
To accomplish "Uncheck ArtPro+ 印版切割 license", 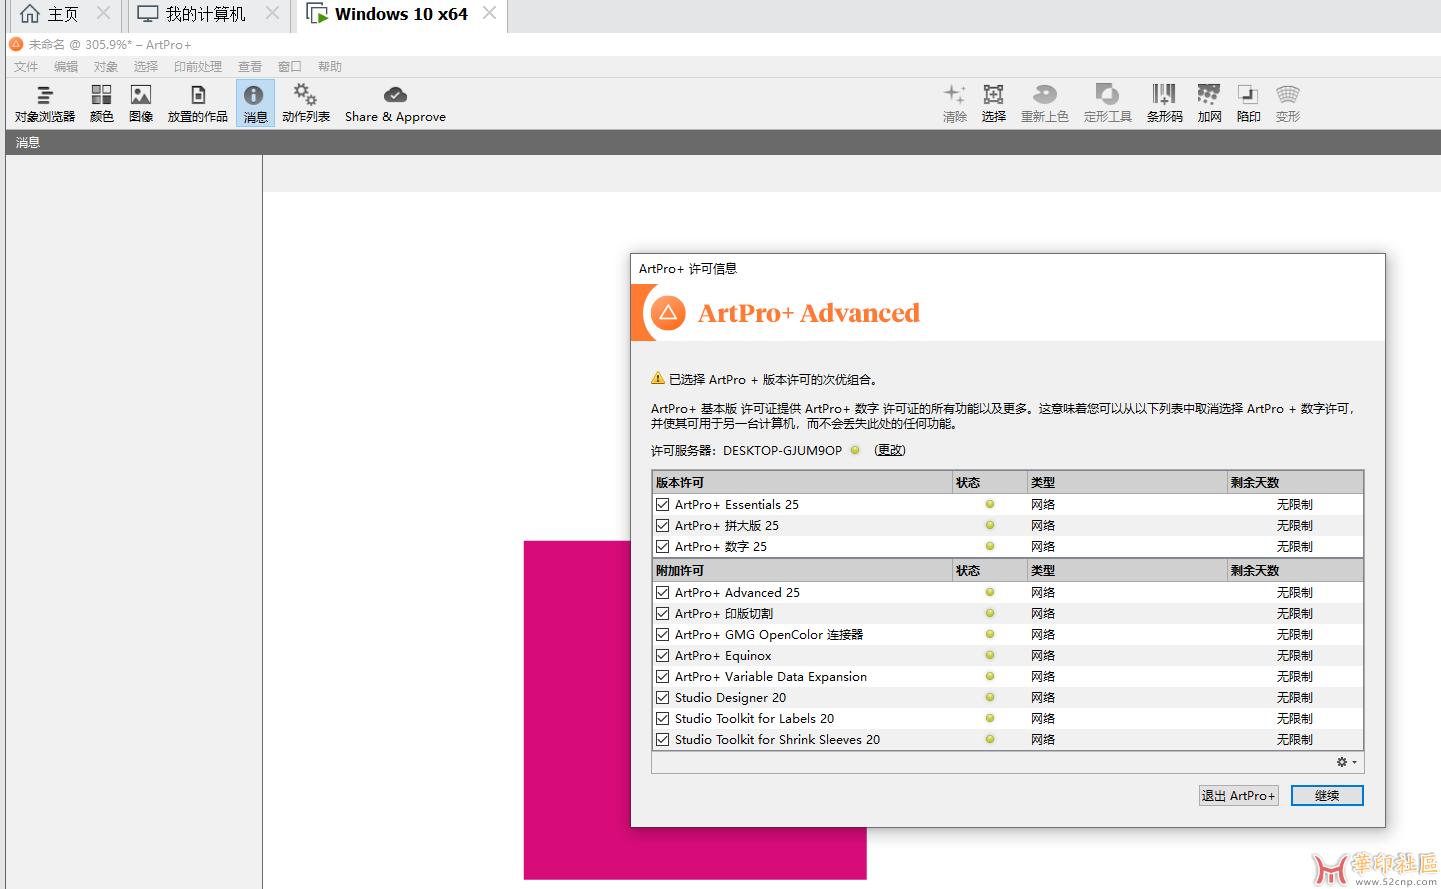I will (x=662, y=613).
